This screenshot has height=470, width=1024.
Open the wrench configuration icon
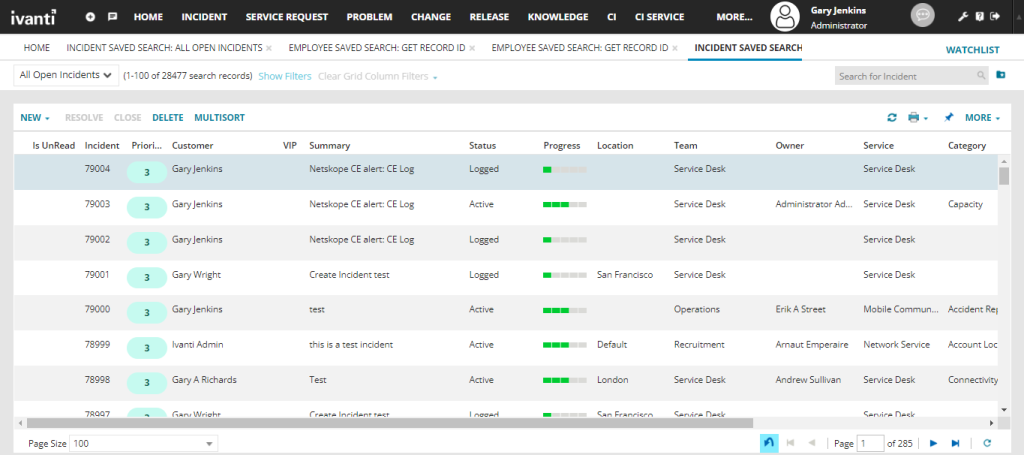tap(963, 17)
